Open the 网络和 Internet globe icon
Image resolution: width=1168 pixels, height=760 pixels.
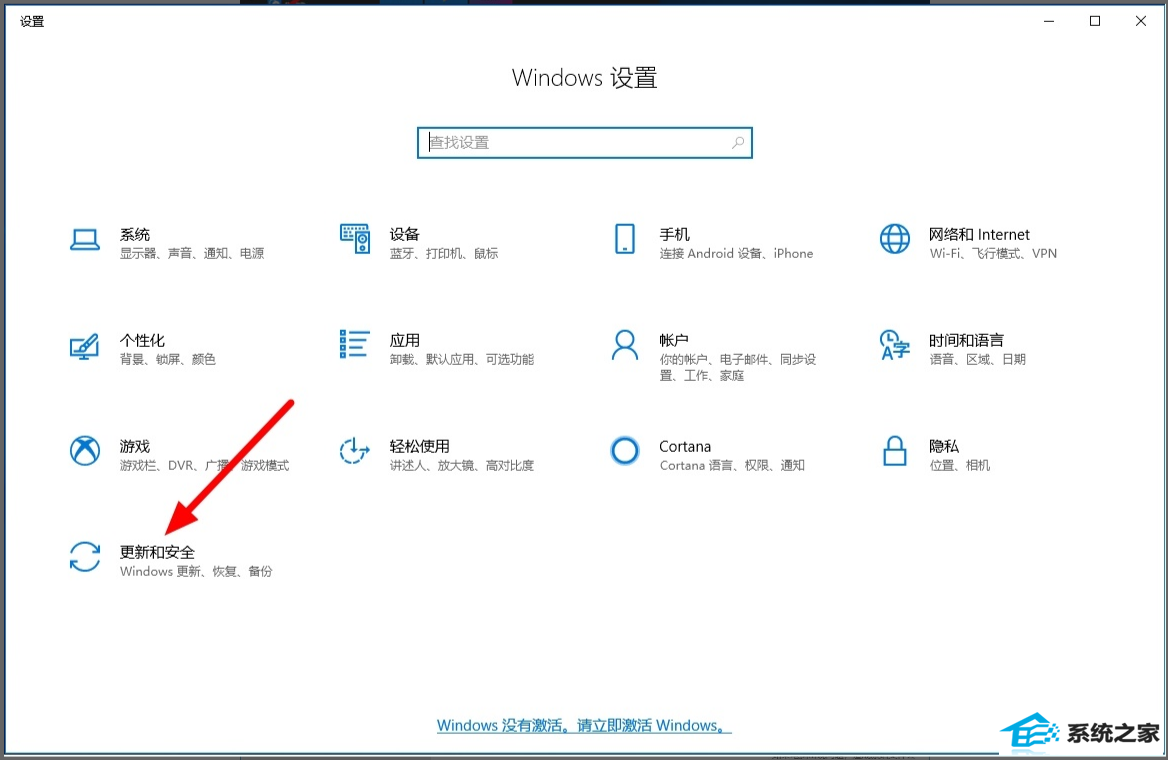(x=895, y=239)
